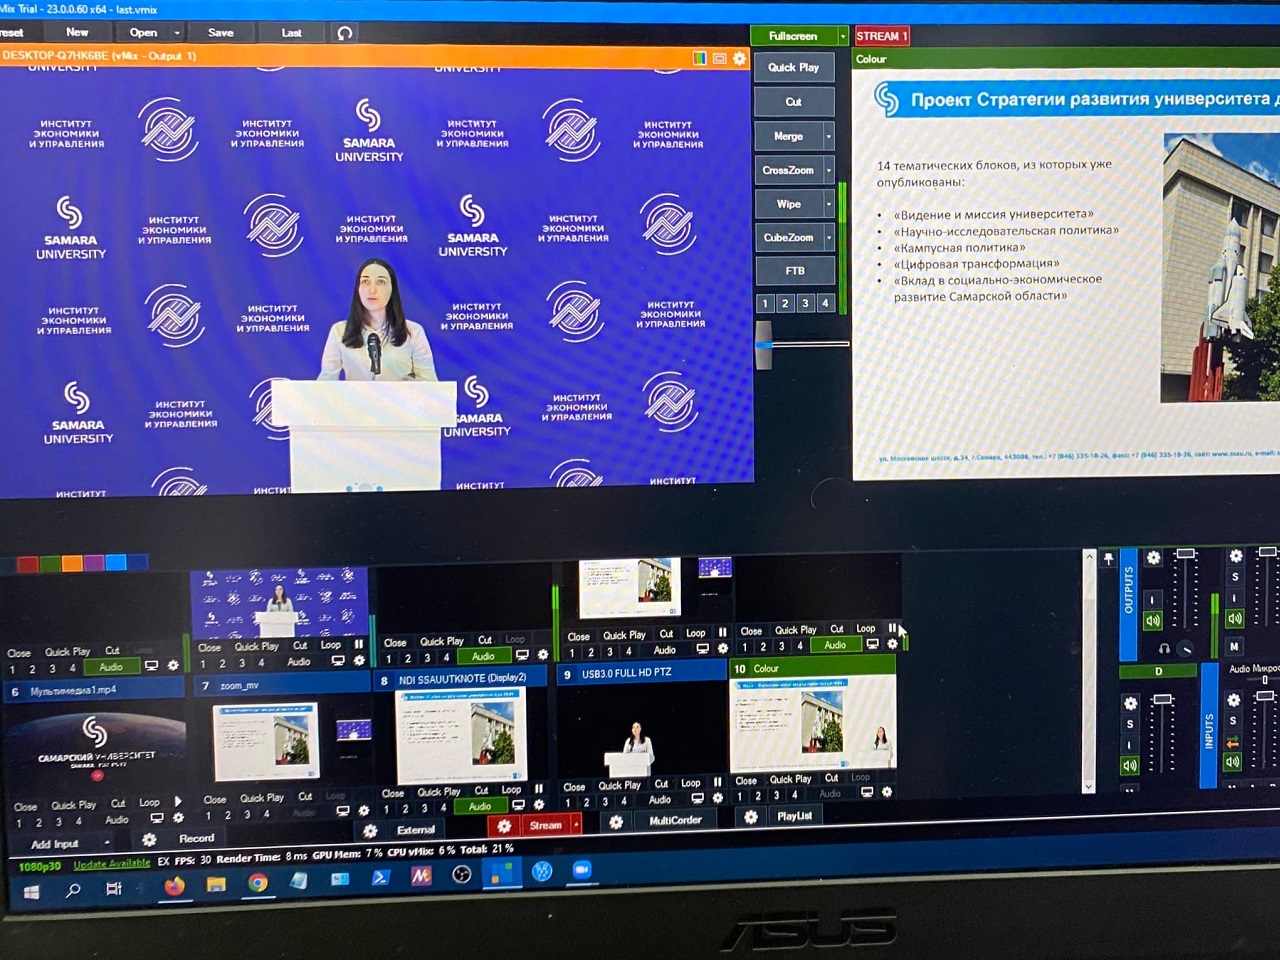The height and width of the screenshot is (960, 1280).
Task: Click monitor icon on zoom_mv input
Action: tap(343, 811)
